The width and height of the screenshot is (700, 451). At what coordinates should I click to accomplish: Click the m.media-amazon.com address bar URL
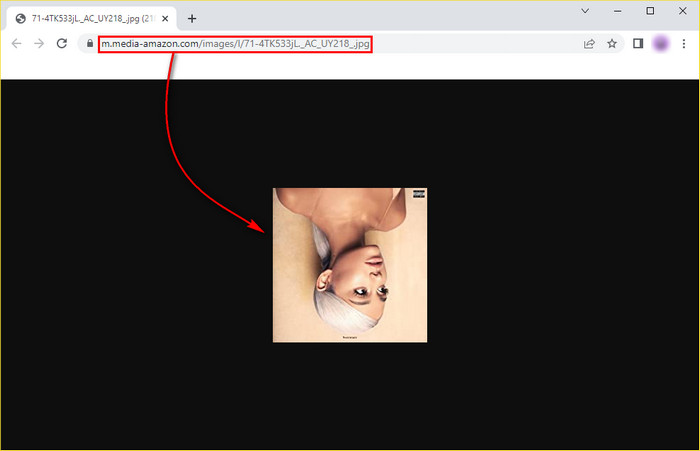[x=235, y=44]
